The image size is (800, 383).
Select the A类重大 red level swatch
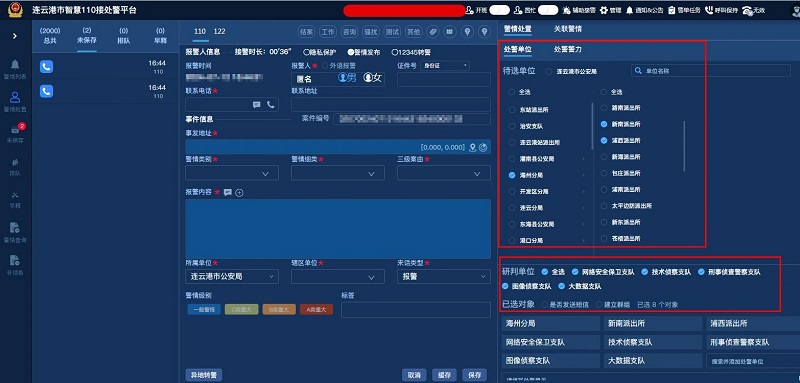pos(316,309)
